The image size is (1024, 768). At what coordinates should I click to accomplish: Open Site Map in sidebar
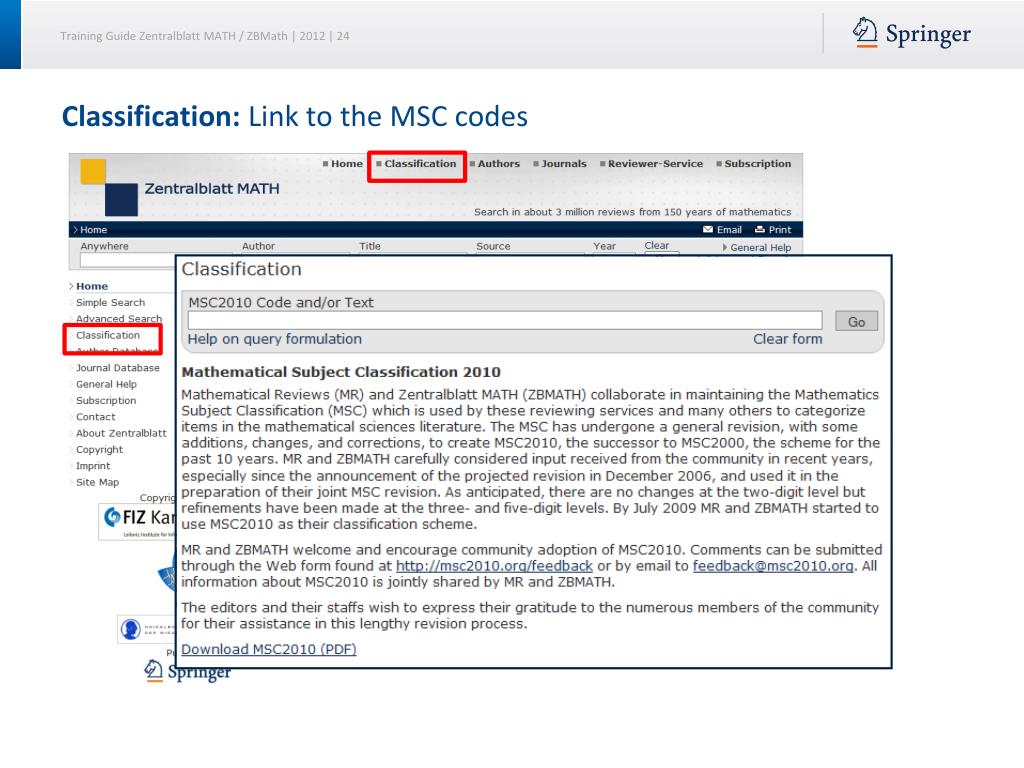coord(97,482)
